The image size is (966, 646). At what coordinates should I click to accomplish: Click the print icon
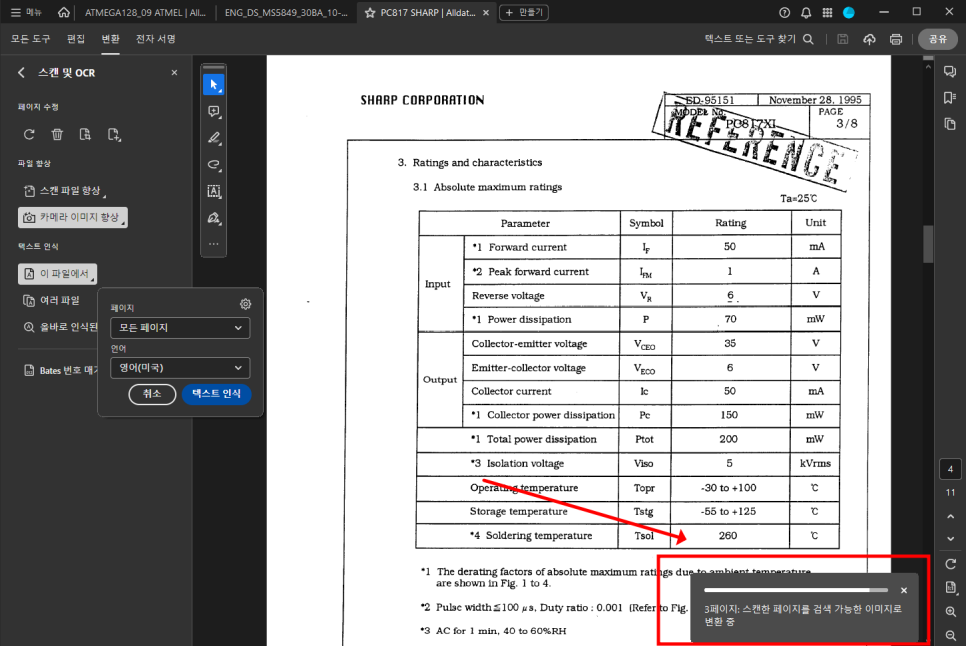896,39
